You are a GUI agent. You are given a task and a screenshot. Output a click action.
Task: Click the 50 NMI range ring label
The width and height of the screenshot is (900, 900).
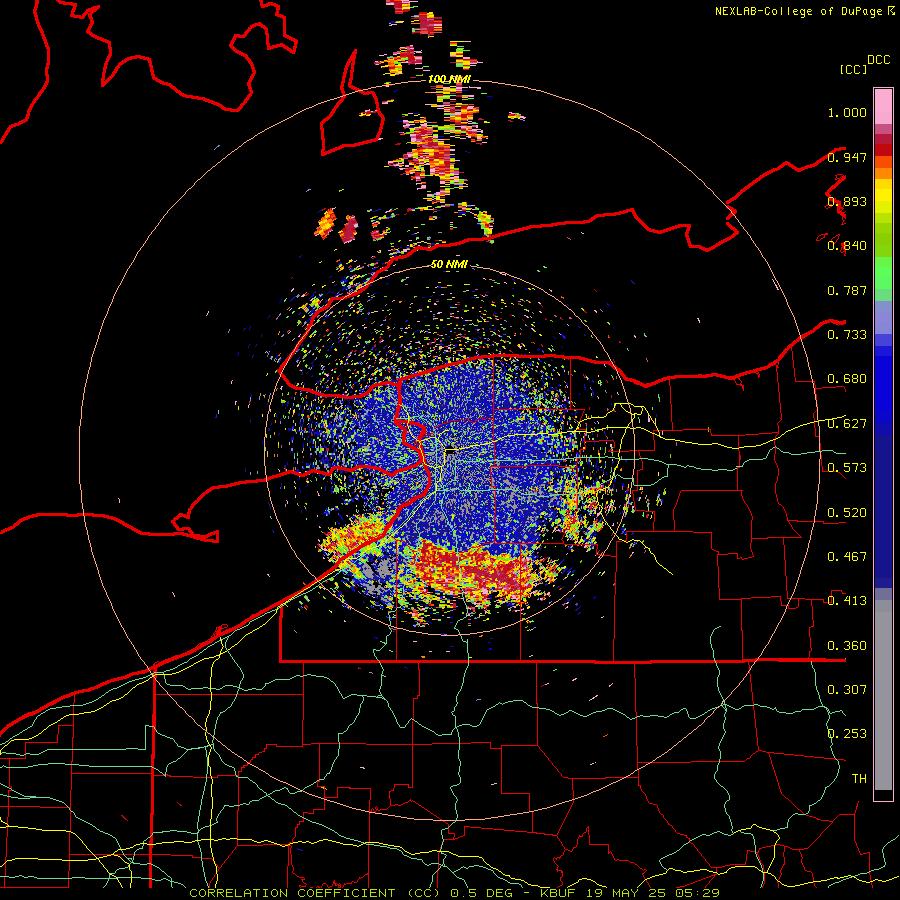tap(449, 265)
